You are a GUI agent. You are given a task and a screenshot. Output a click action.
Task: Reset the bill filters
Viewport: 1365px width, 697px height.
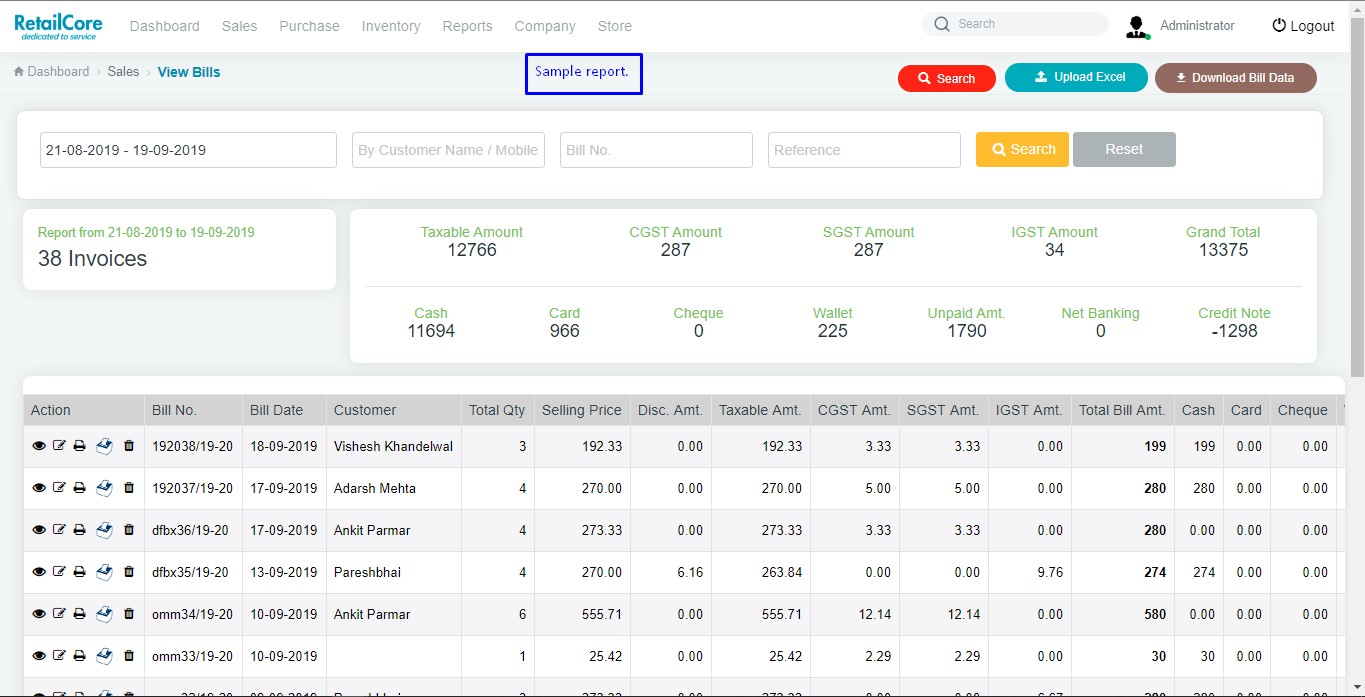(1124, 149)
